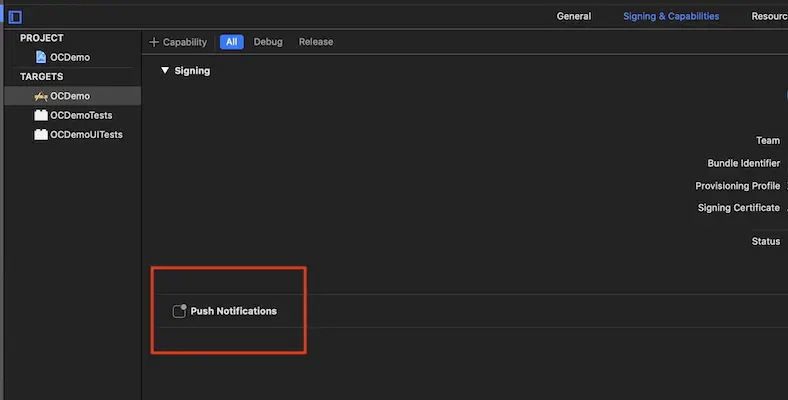Click the Provisioning Profile label

click(738, 186)
